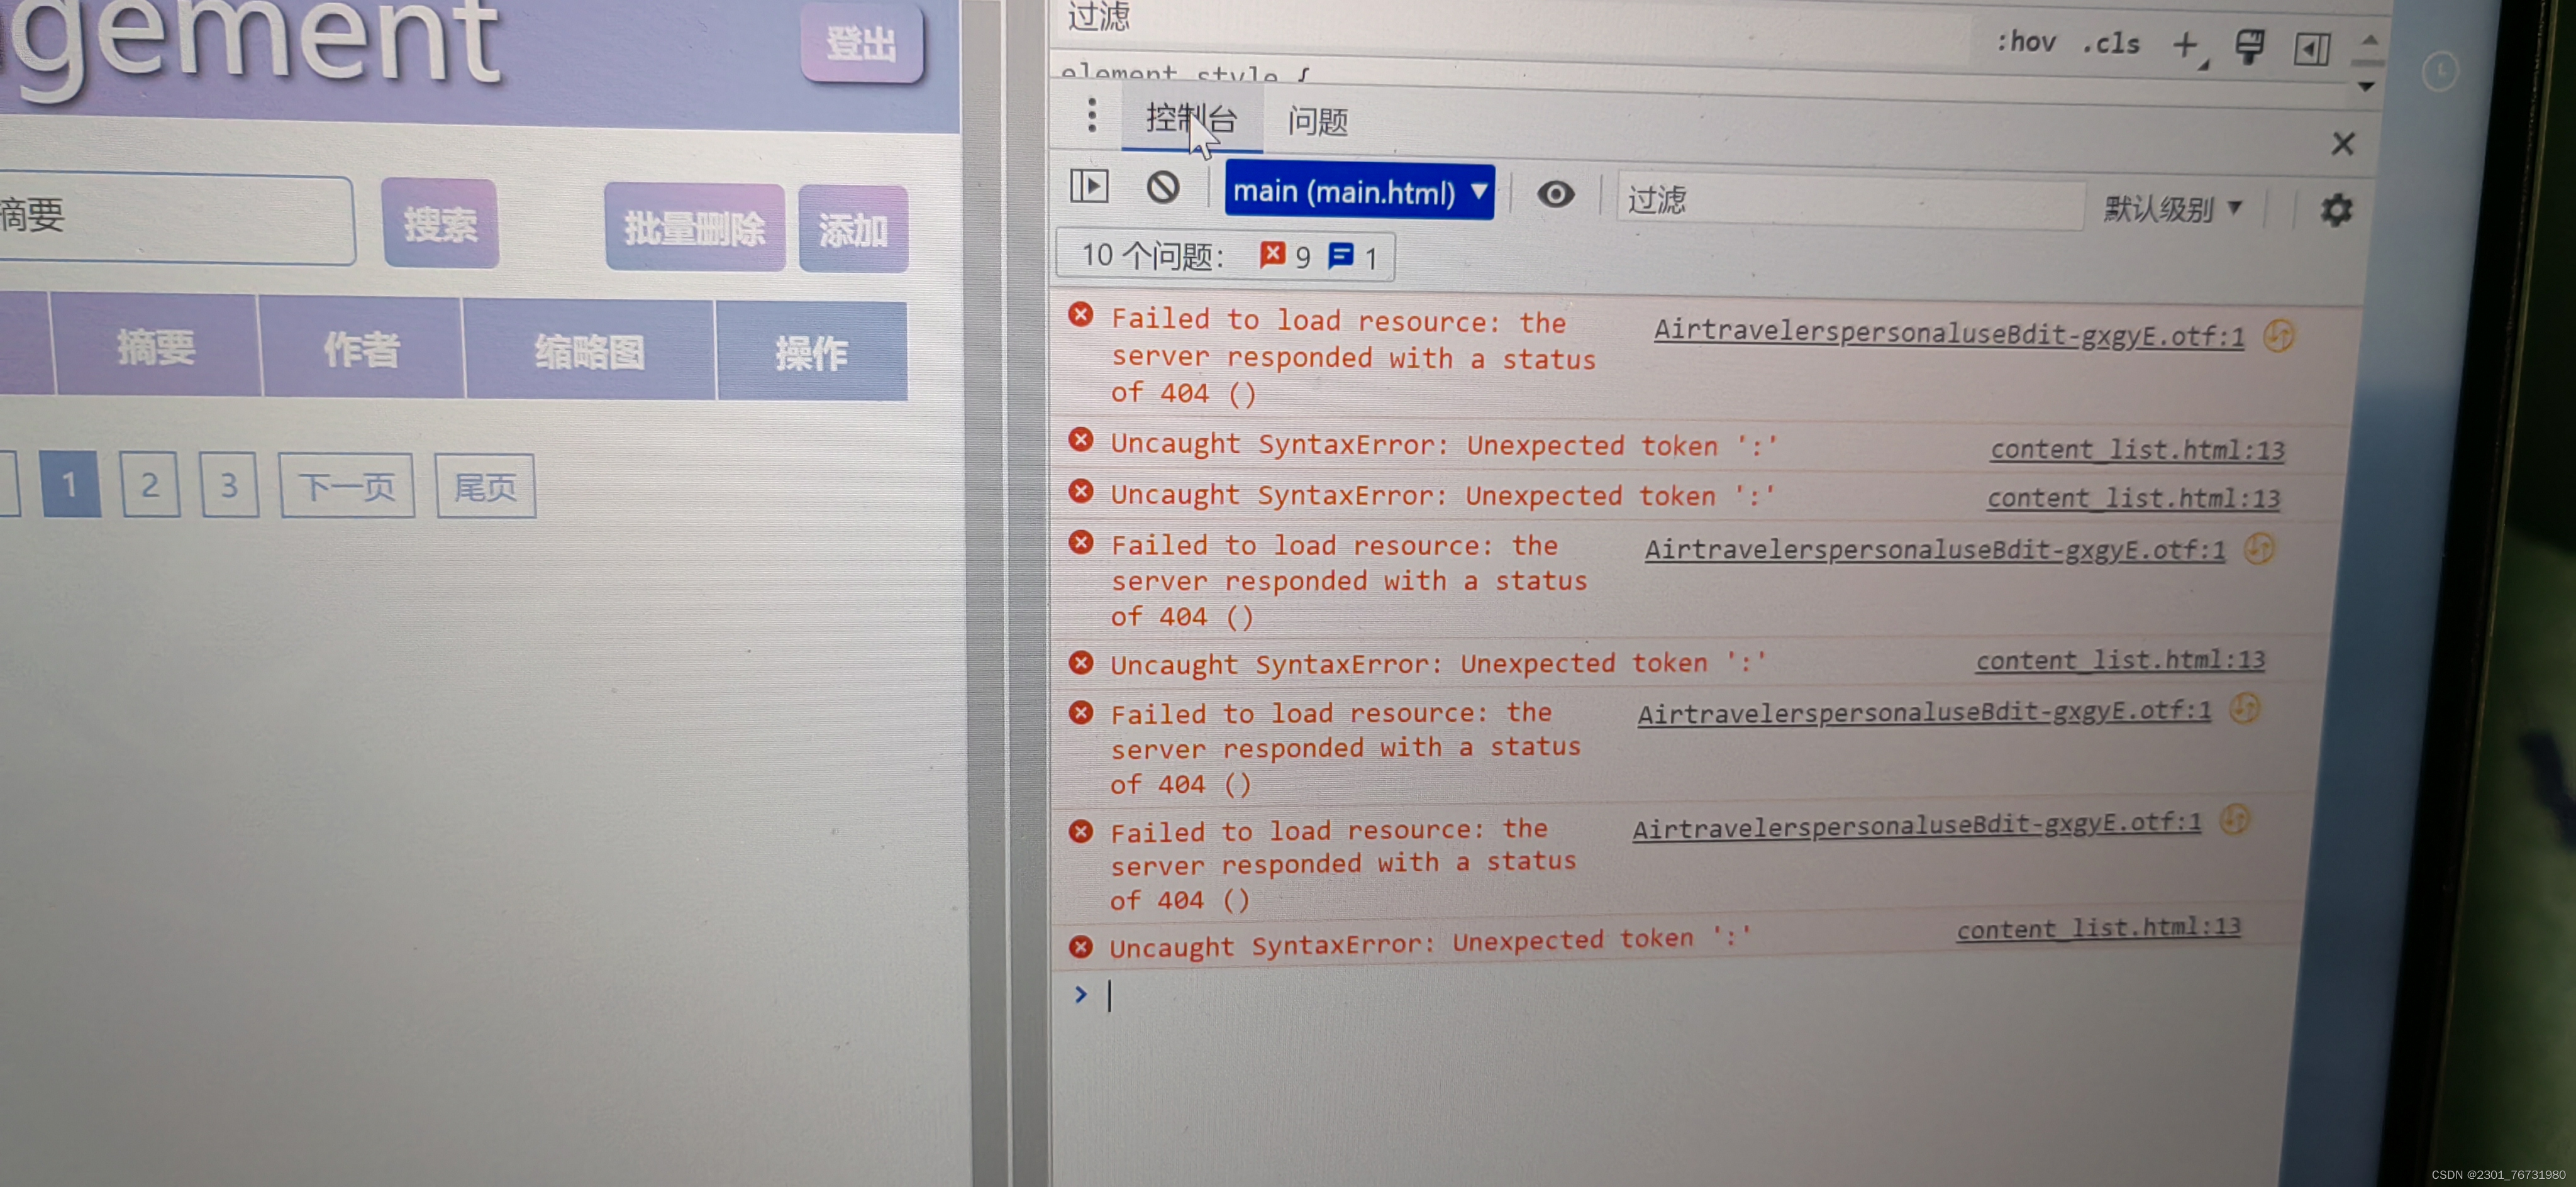The width and height of the screenshot is (2576, 1187).
Task: Click the live expression eye icon
Action: pos(1555,194)
